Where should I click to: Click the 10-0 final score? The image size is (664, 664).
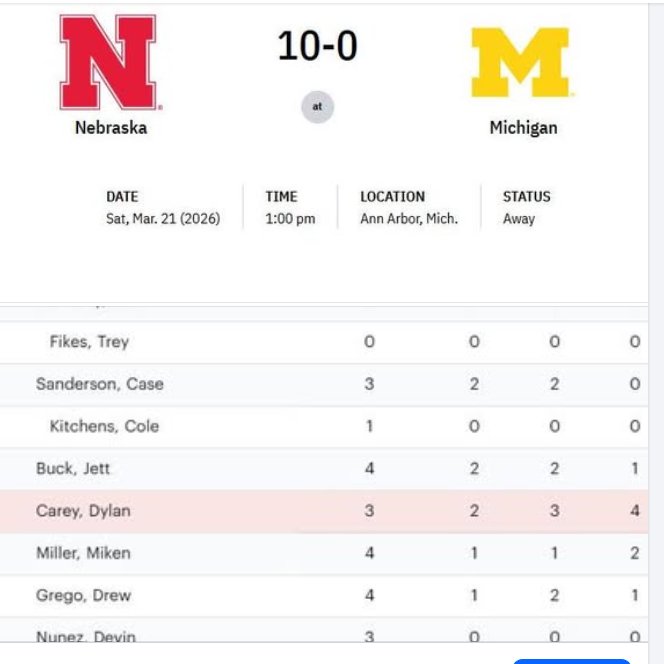317,45
